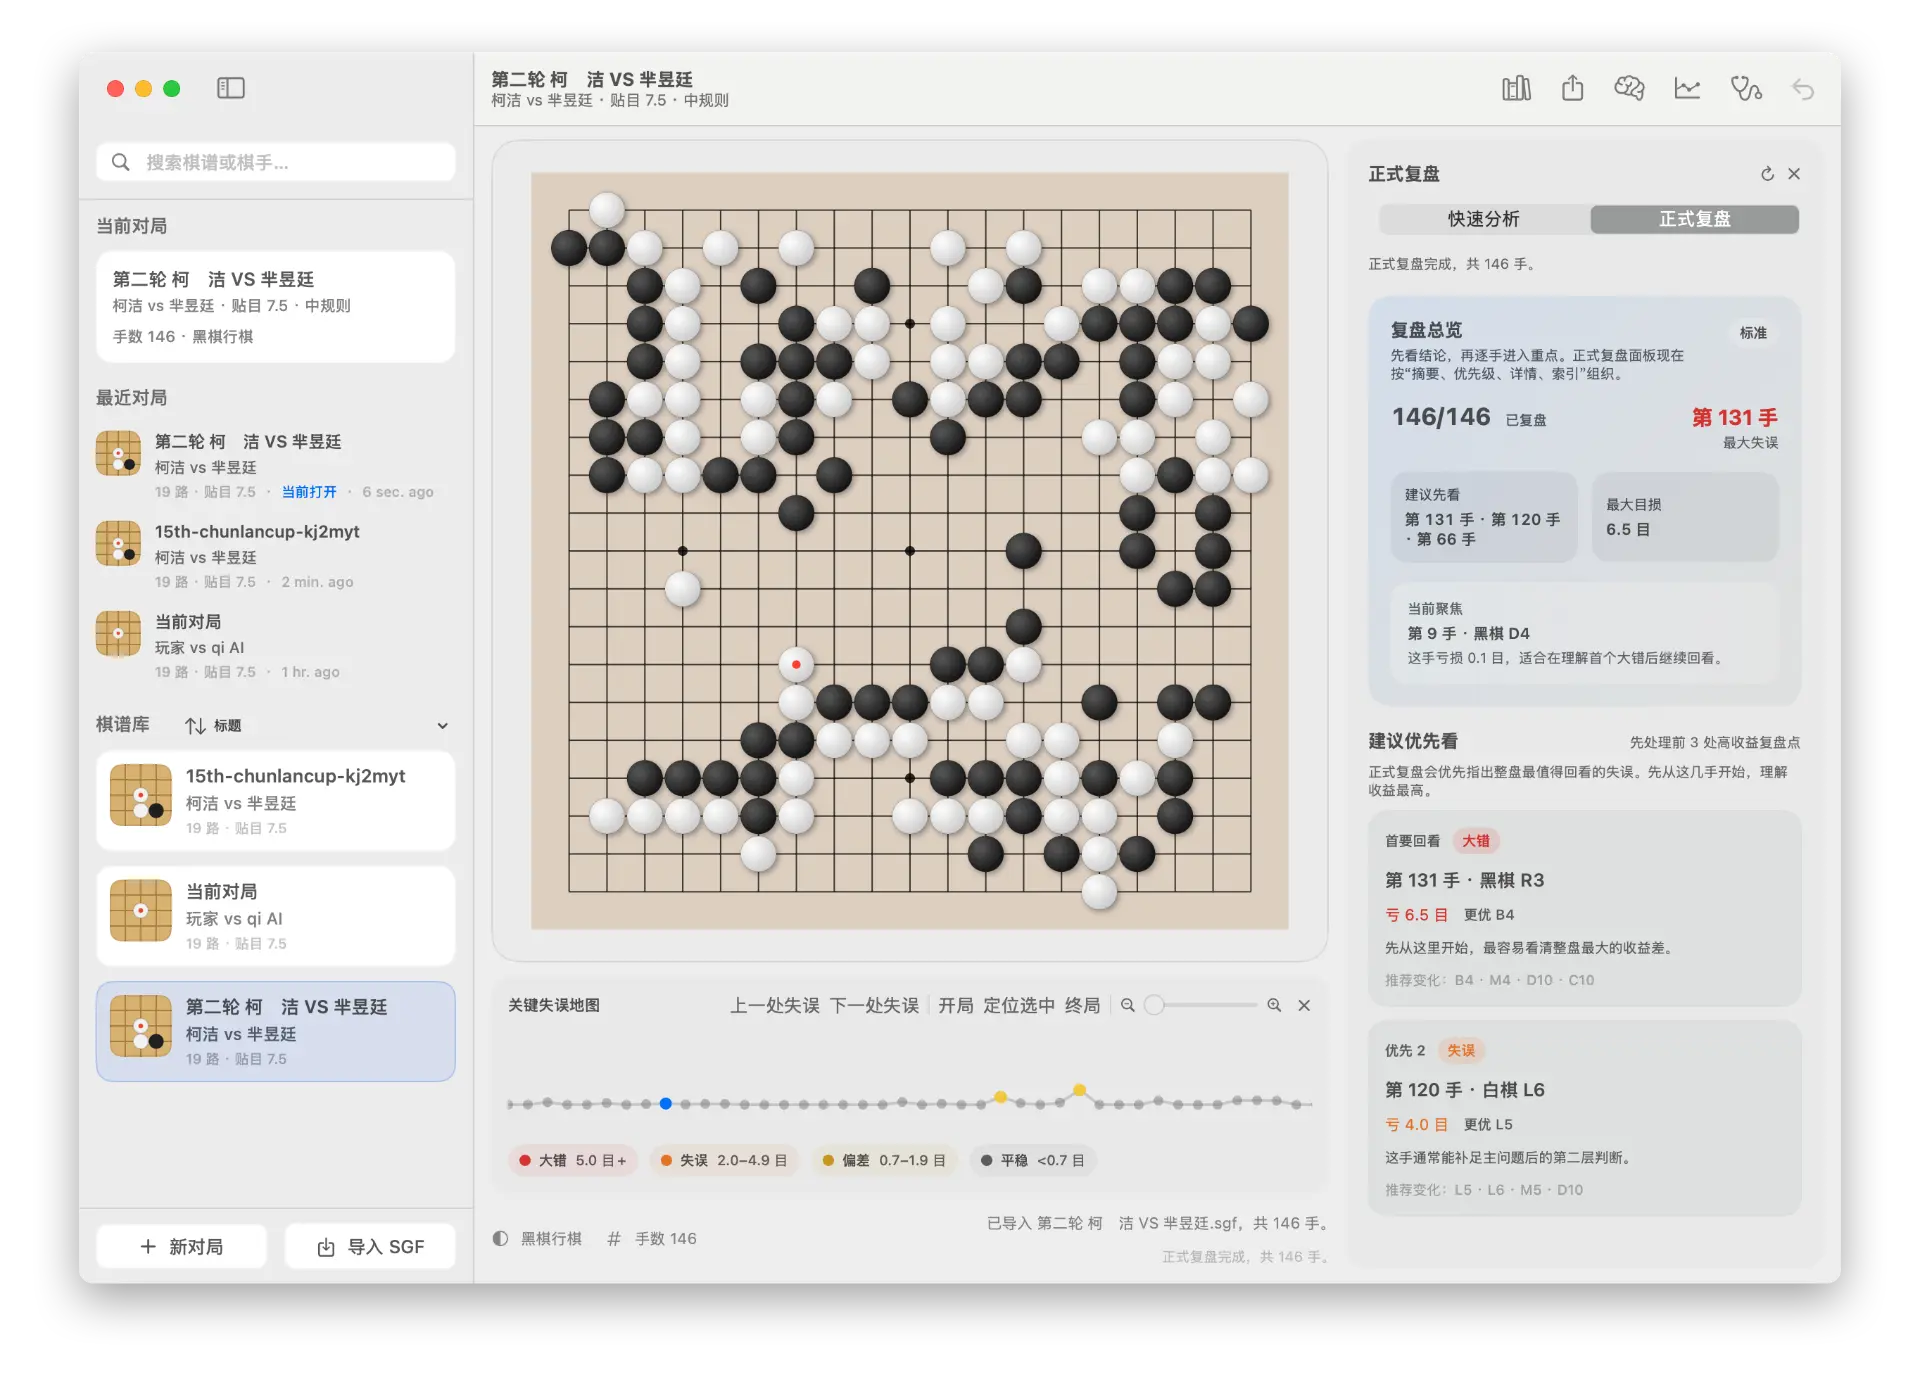Toggle the left sidebar panel icon
Image resolution: width=1920 pixels, height=1389 pixels.
pyautogui.click(x=231, y=88)
